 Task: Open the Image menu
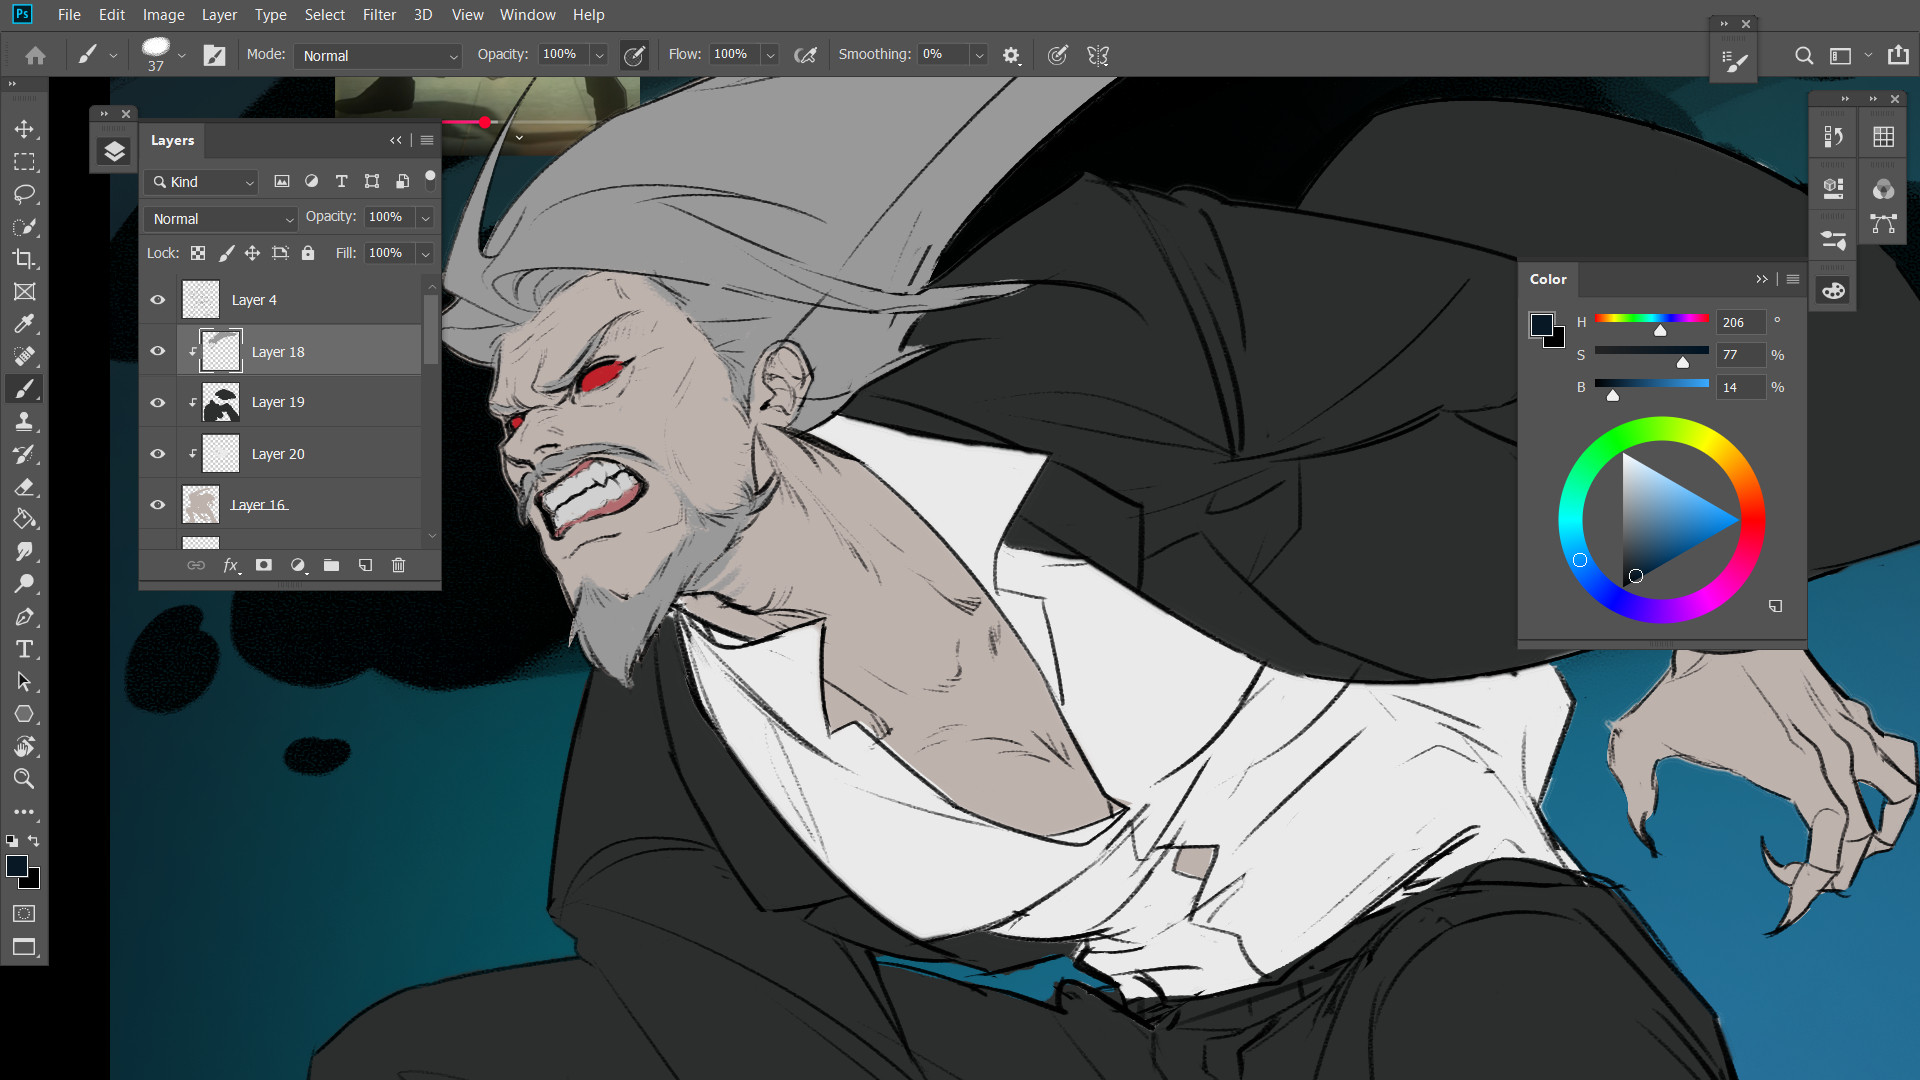coord(163,15)
